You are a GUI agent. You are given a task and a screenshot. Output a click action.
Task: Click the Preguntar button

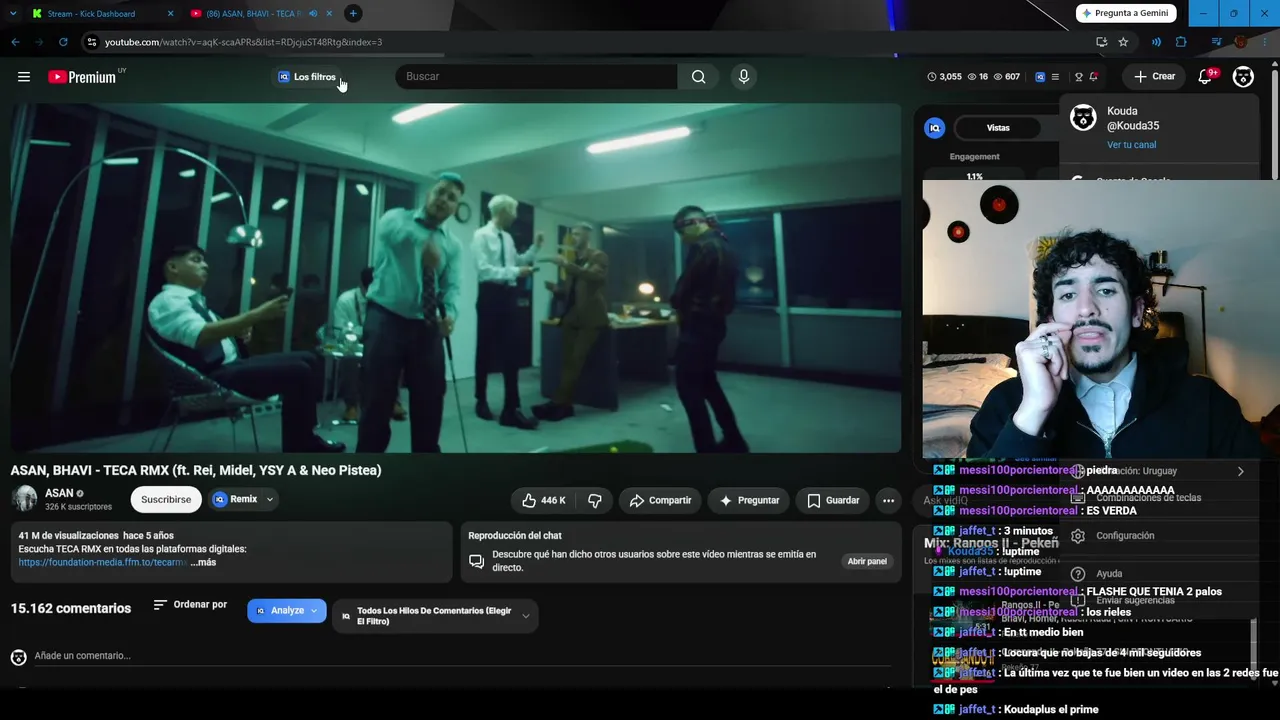click(749, 500)
